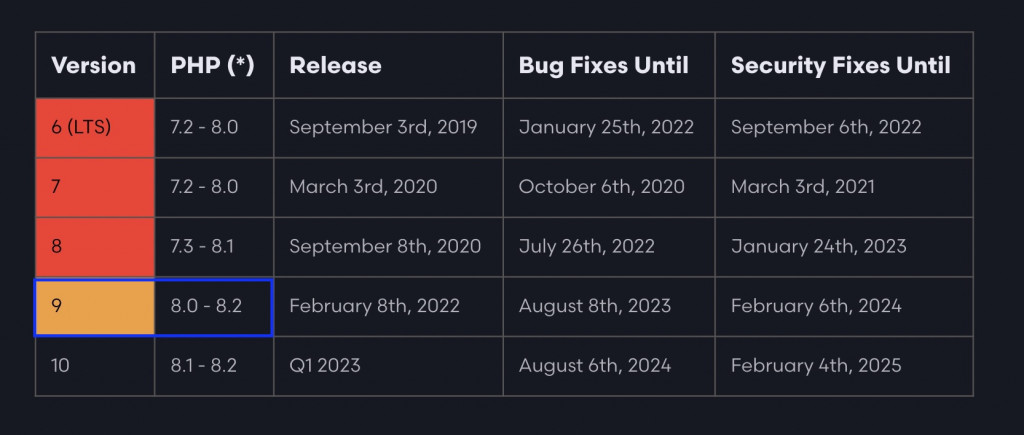The image size is (1024, 435).
Task: Click the Bug Fixes Until header
Action: pos(609,65)
